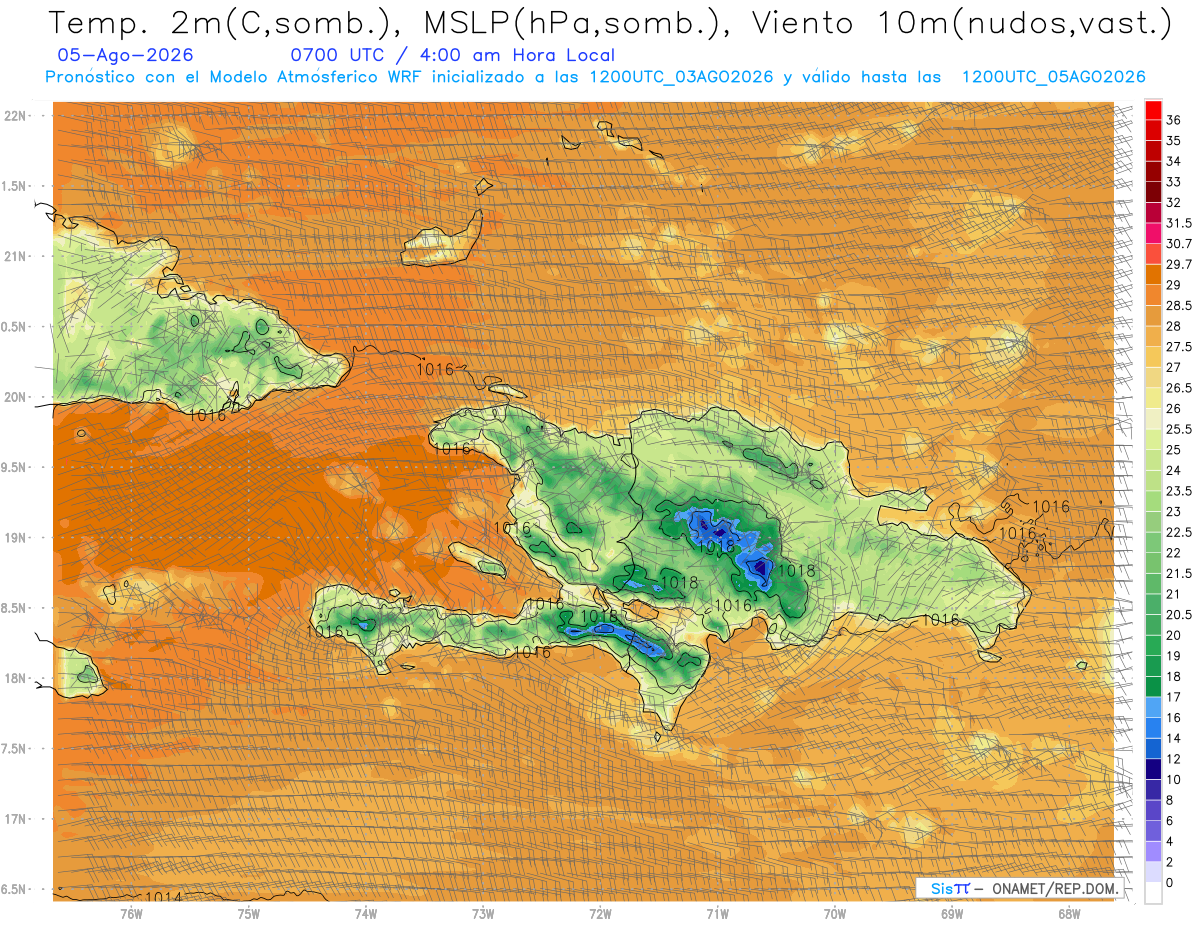Click the '1200UTC_05AGO2026' valid-until time
The image size is (1200, 927).
click(x=1053, y=77)
